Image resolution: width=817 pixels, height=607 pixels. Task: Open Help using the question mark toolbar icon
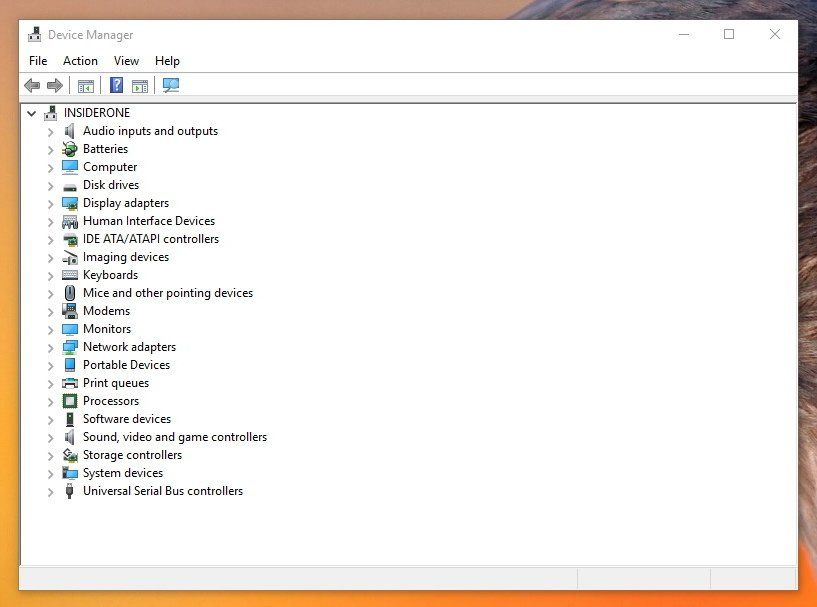[116, 85]
